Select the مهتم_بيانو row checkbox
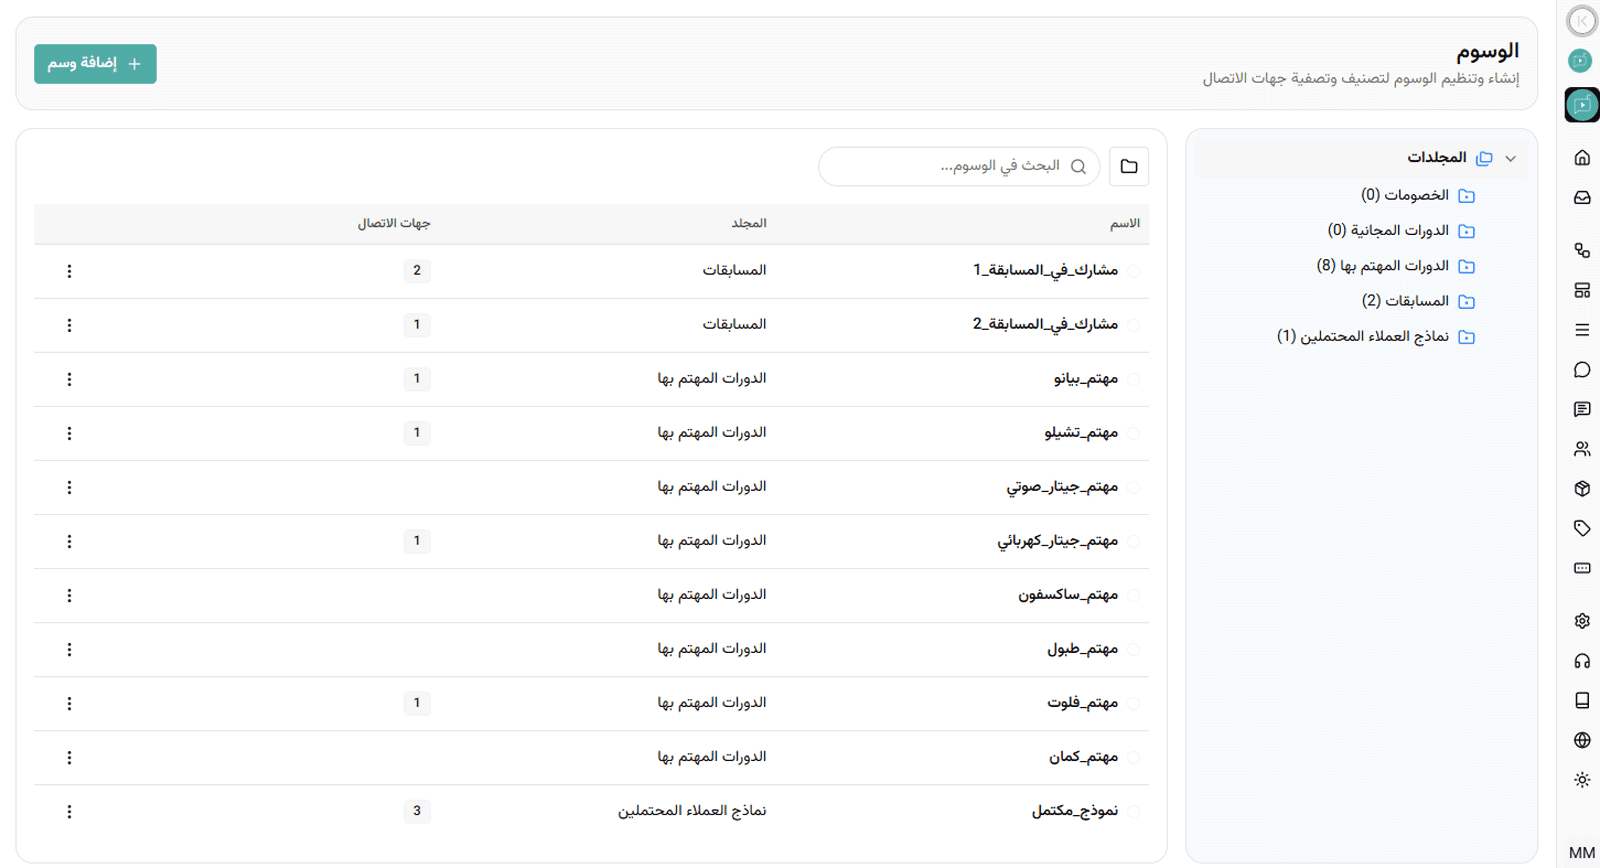The image size is (1600, 868). coord(1133,379)
